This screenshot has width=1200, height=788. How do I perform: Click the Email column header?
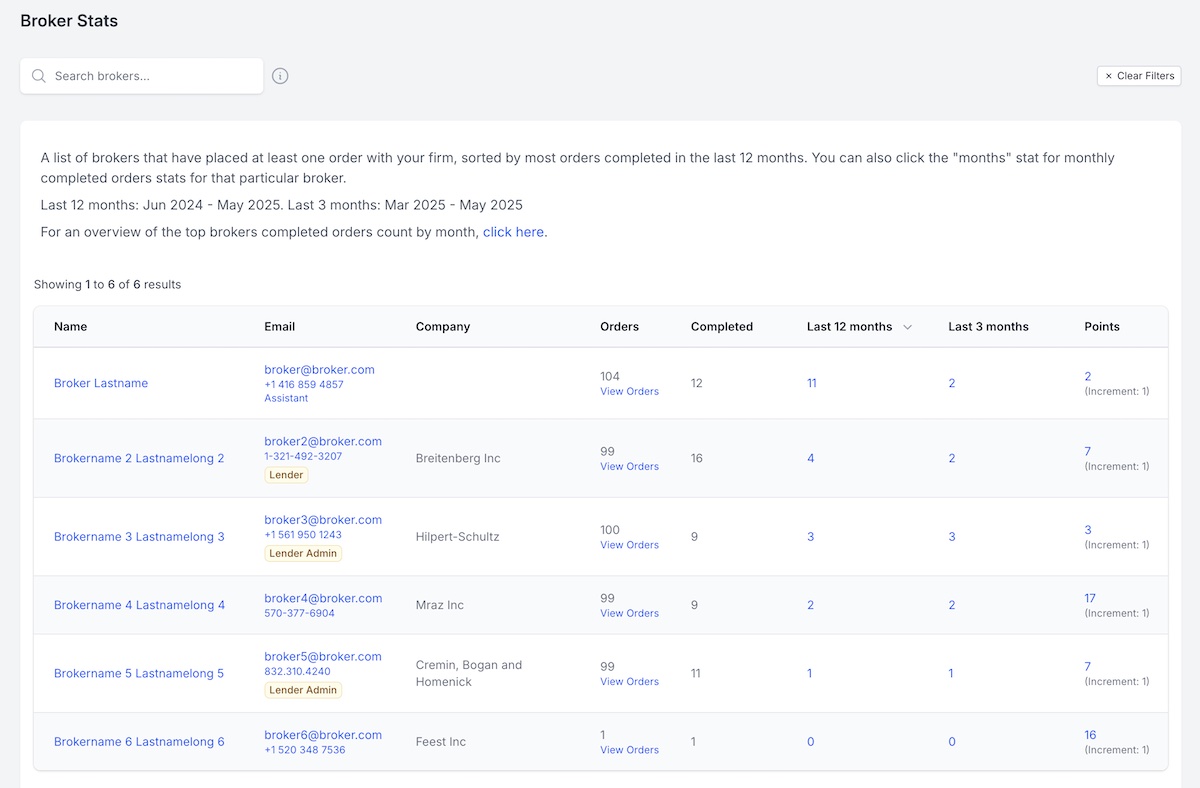point(279,327)
